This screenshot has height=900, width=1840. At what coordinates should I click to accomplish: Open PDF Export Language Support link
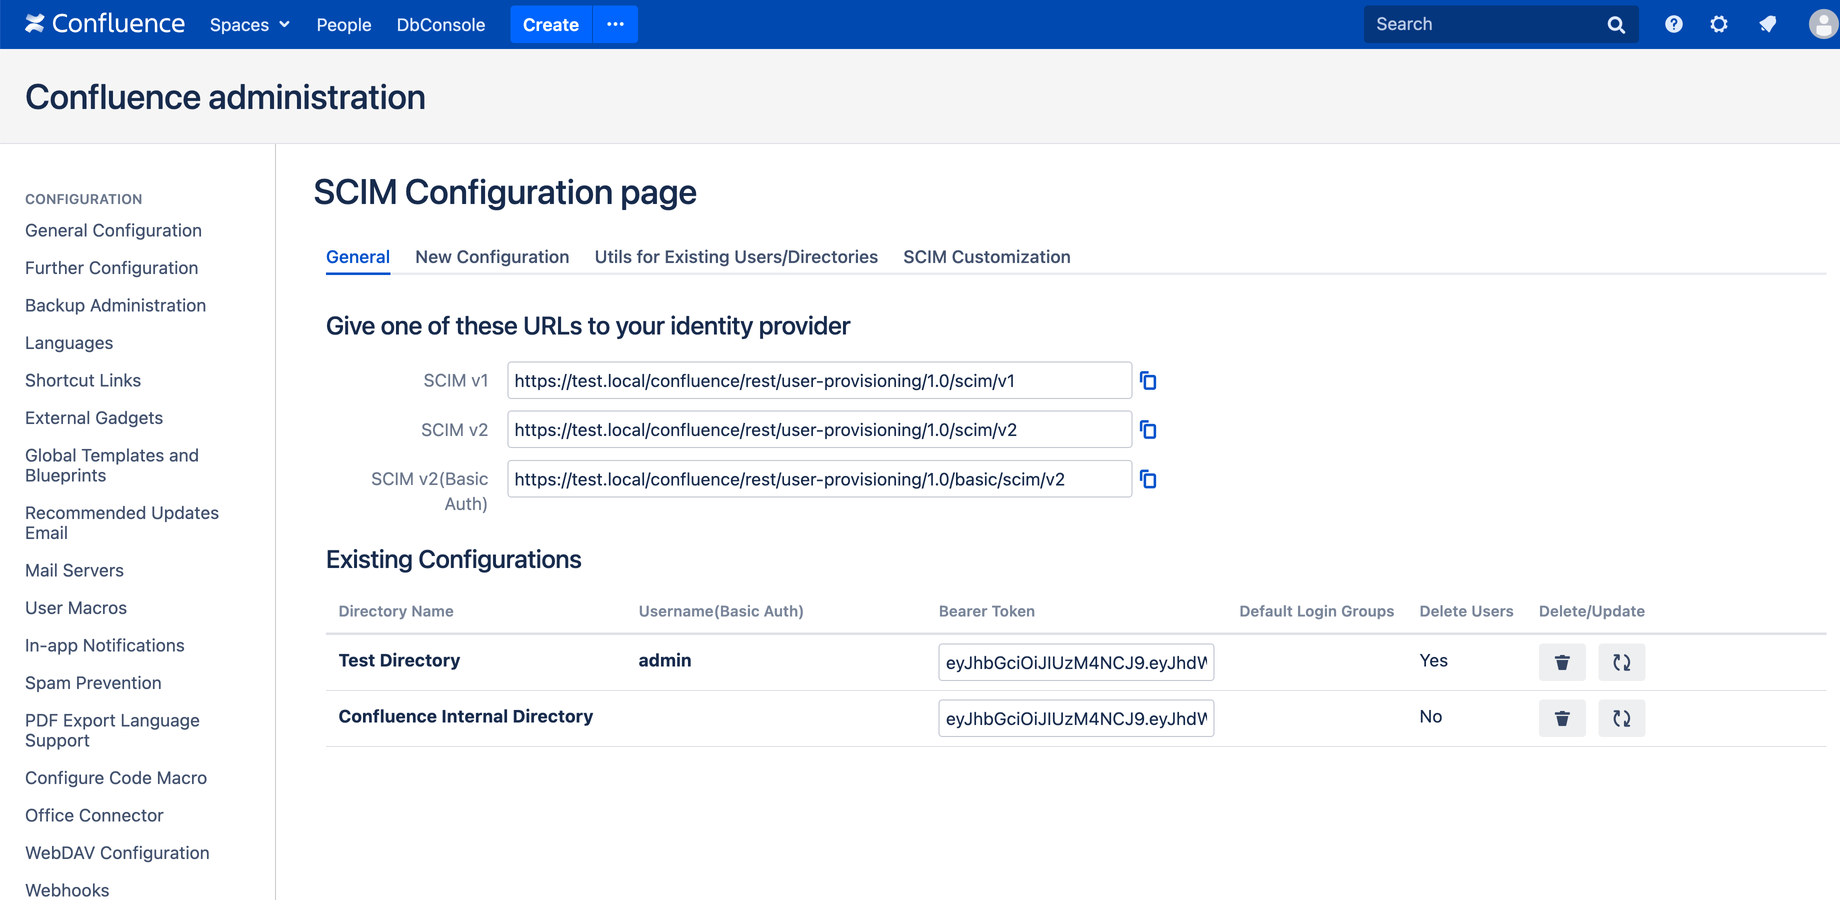pos(112,730)
